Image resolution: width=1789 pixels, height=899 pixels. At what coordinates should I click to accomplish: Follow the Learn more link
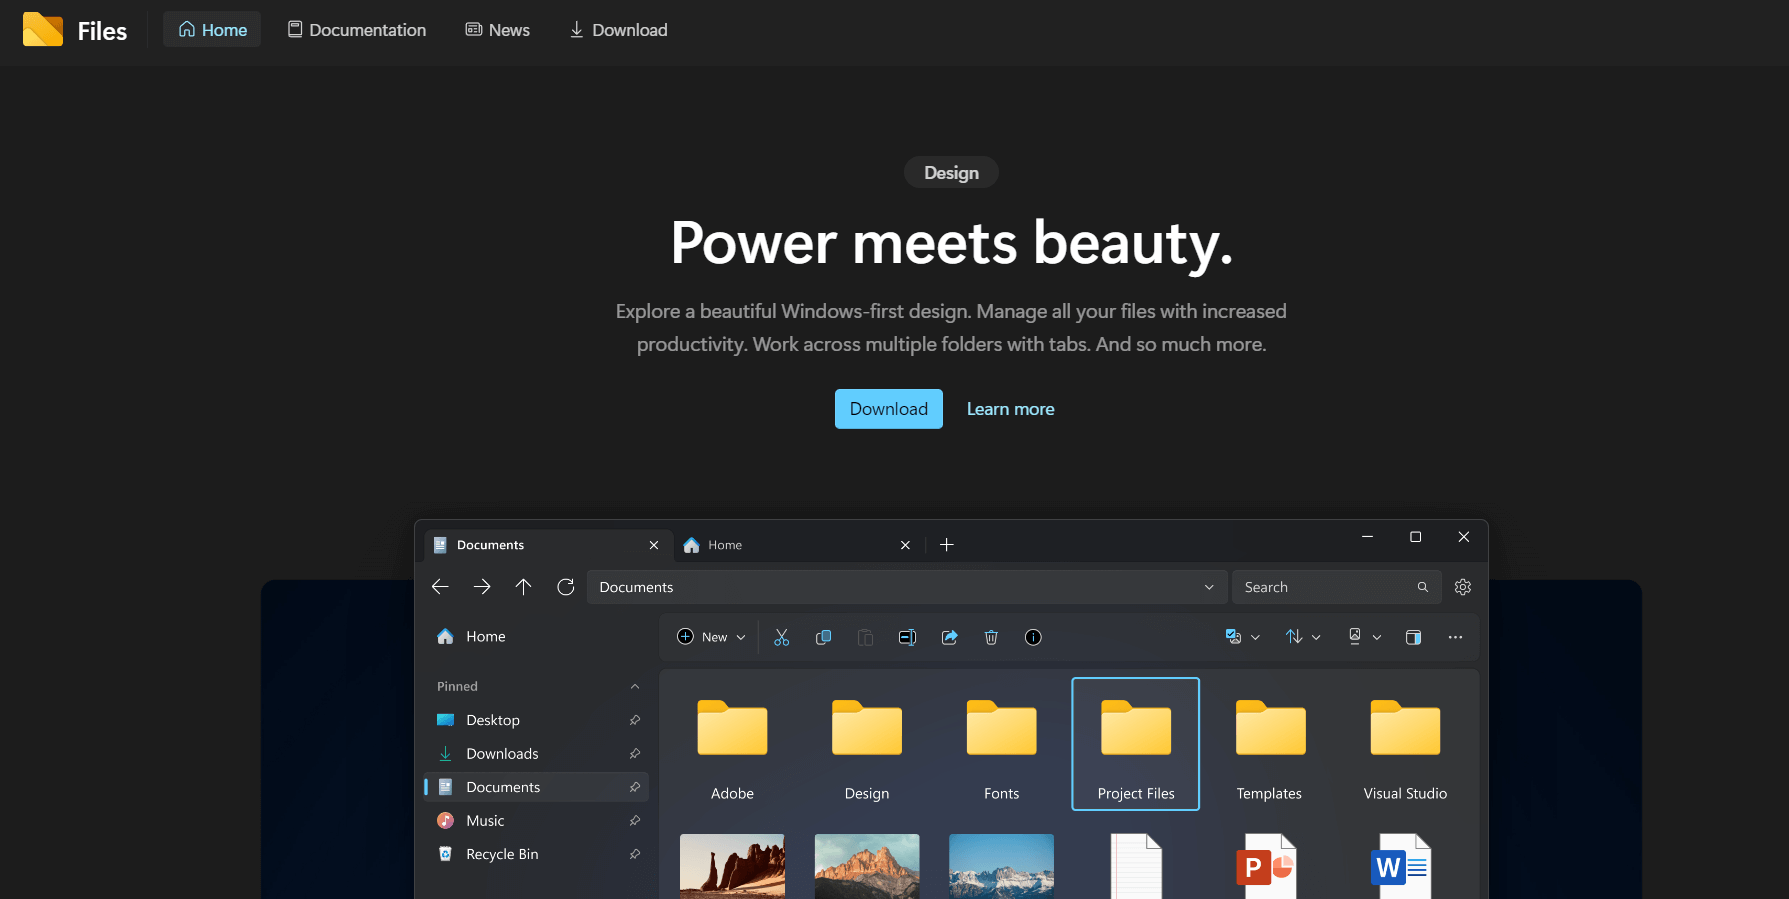pos(1010,409)
